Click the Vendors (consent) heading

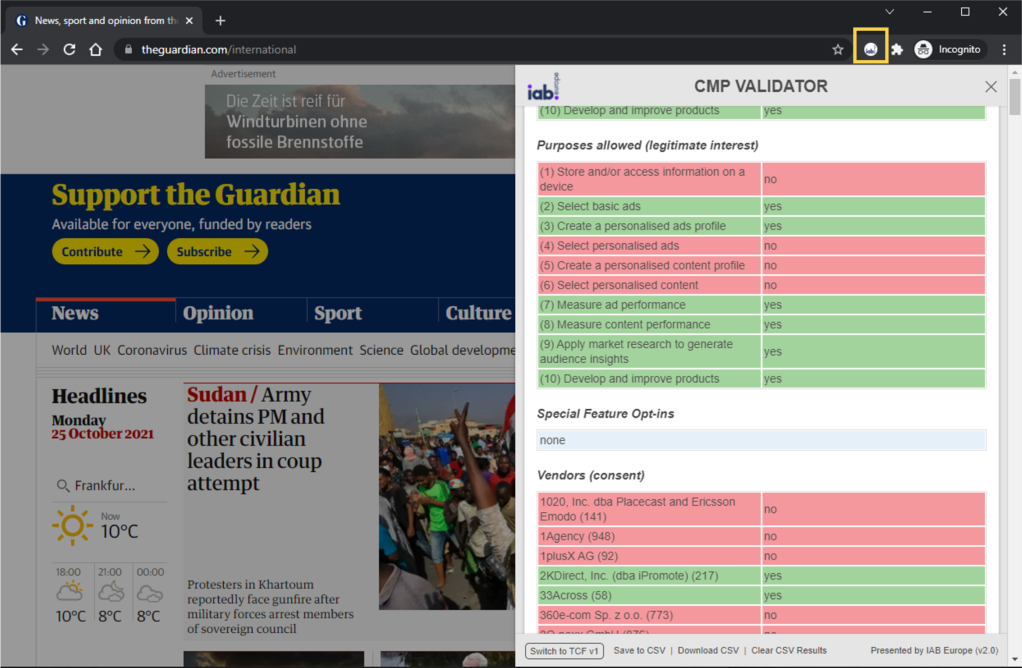(591, 475)
